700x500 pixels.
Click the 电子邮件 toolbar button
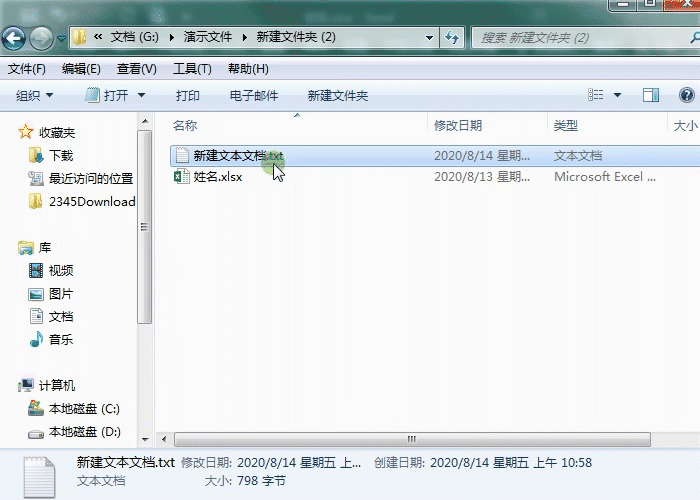point(254,96)
